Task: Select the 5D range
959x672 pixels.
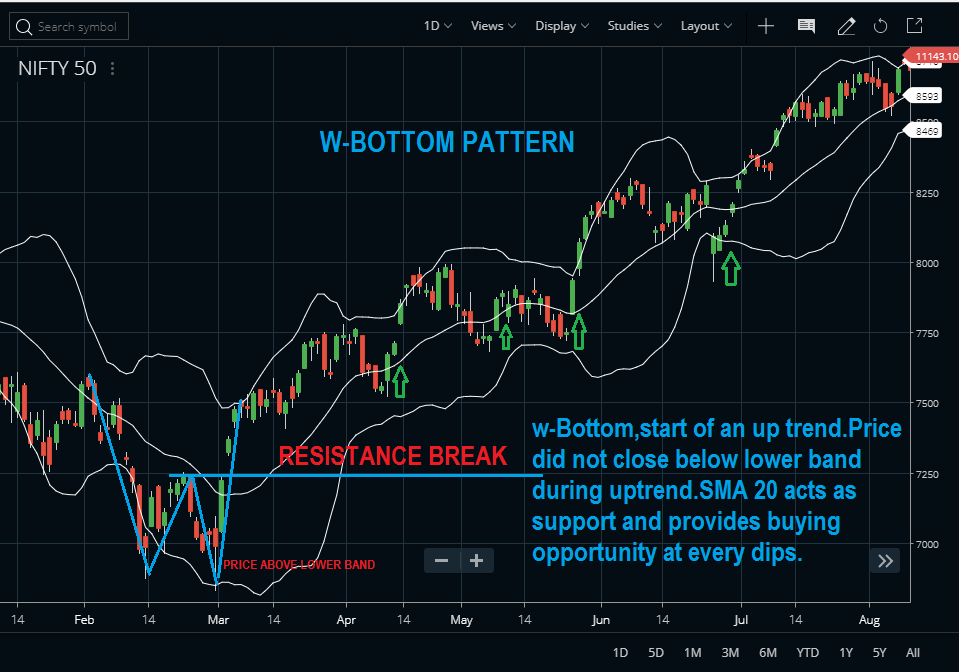Action: (x=656, y=652)
